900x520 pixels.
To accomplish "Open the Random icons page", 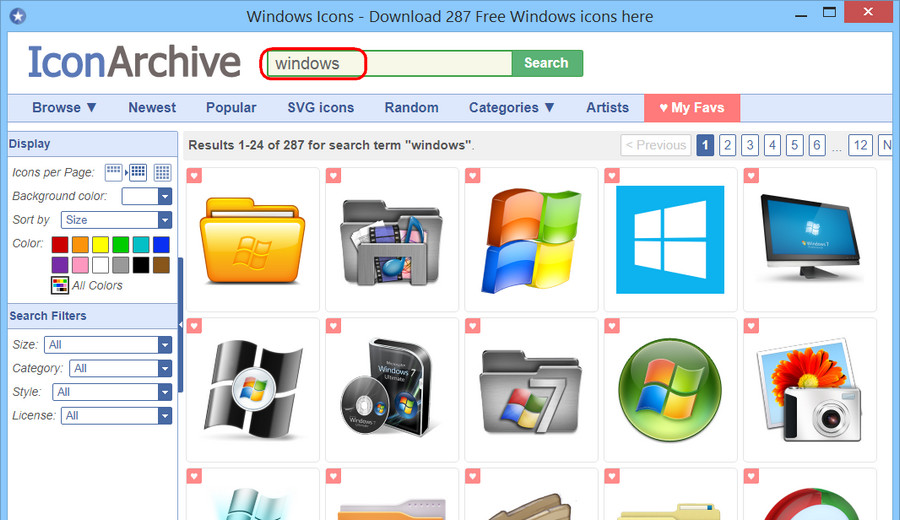I will 412,107.
